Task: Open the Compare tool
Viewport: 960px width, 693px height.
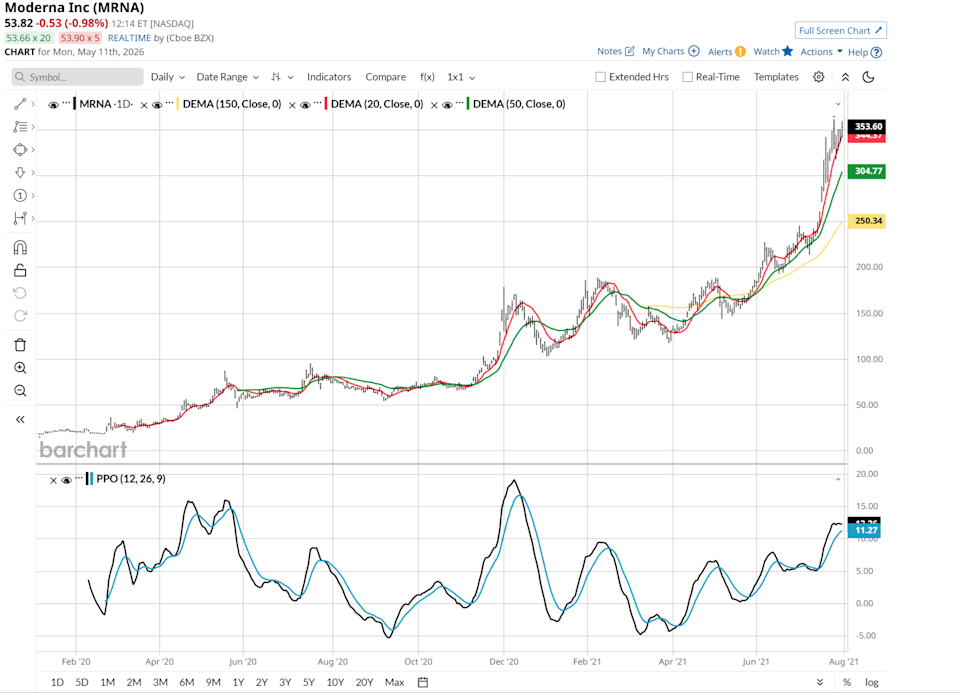Action: point(386,77)
